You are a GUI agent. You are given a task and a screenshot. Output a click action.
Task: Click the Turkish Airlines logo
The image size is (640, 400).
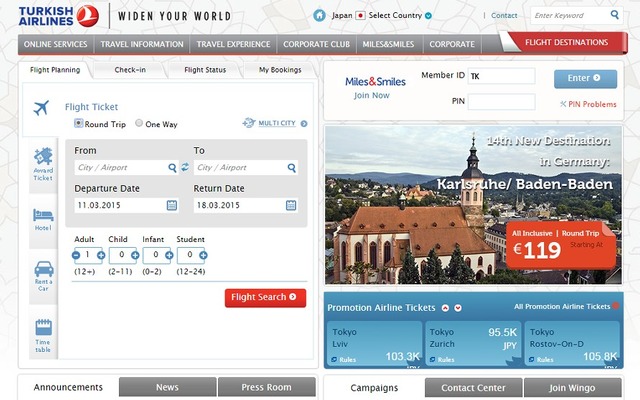58,16
